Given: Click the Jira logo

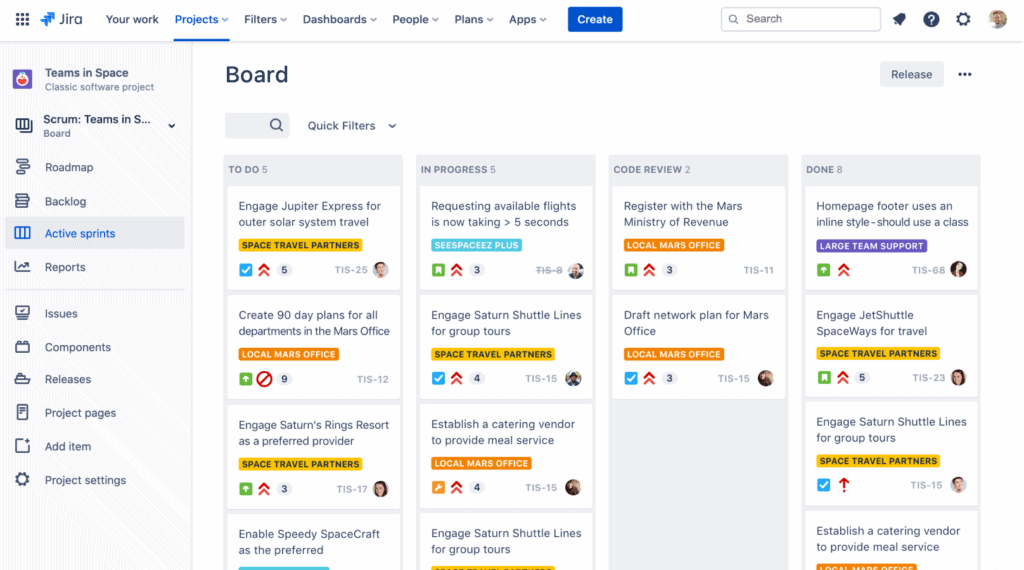Looking at the screenshot, I should click(61, 19).
